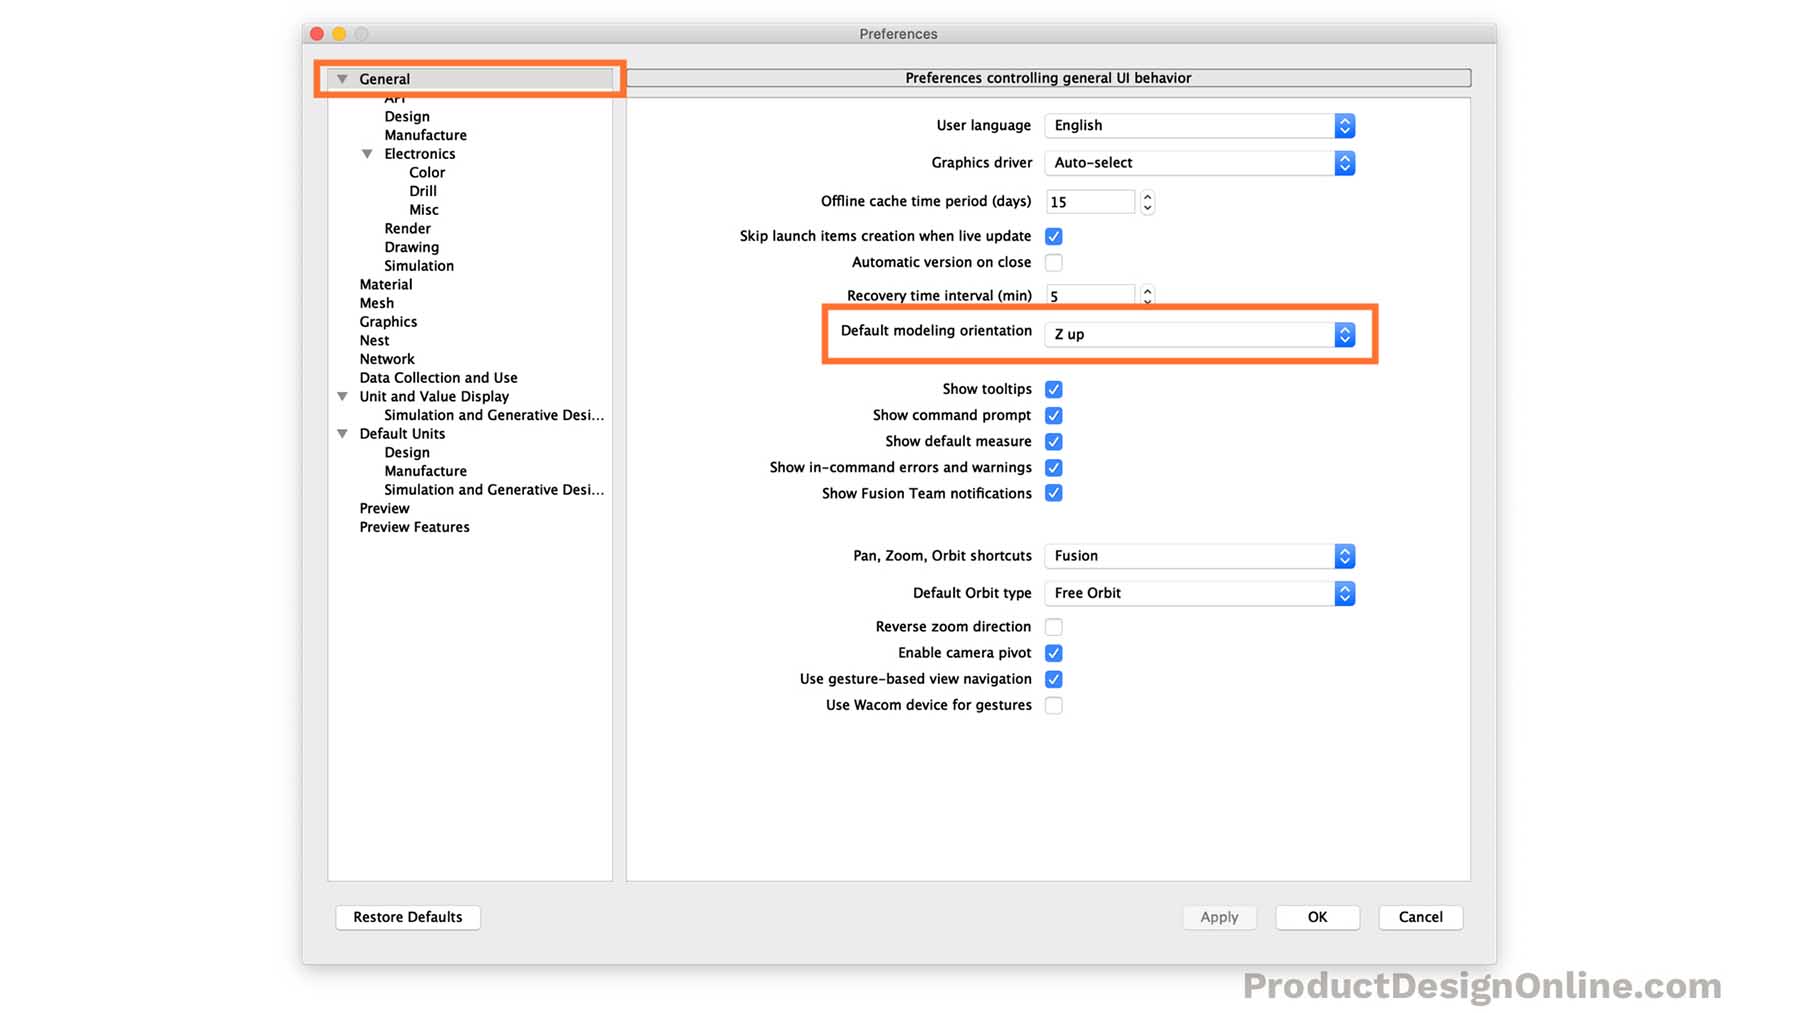This screenshot has width=1800, height=1013.
Task: Toggle Show default measure checkbox
Action: coord(1053,441)
